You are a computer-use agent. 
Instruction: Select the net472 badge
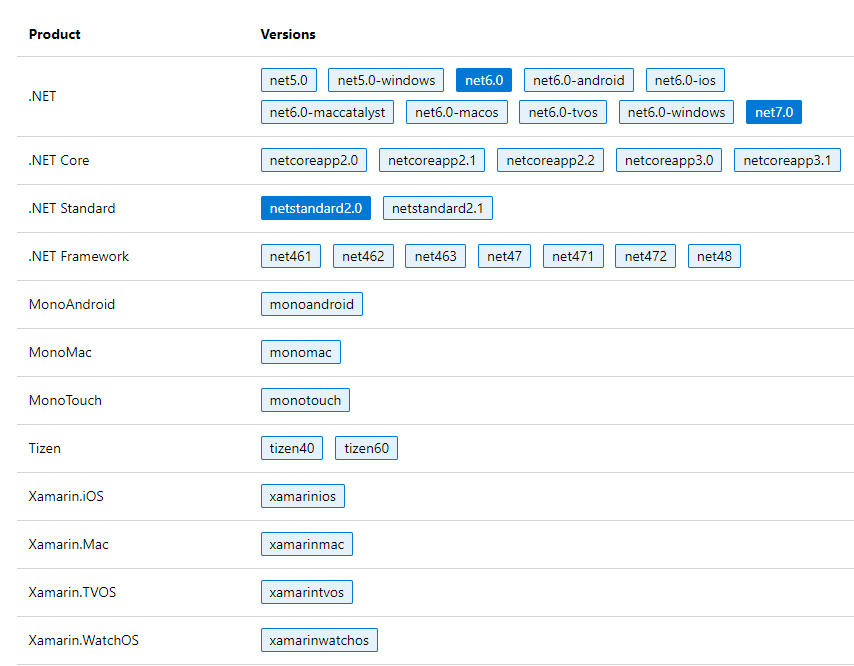[645, 256]
